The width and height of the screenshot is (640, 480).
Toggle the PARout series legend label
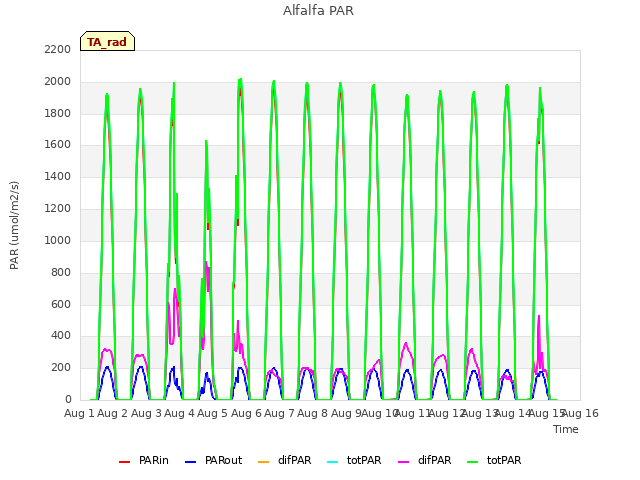point(223,460)
